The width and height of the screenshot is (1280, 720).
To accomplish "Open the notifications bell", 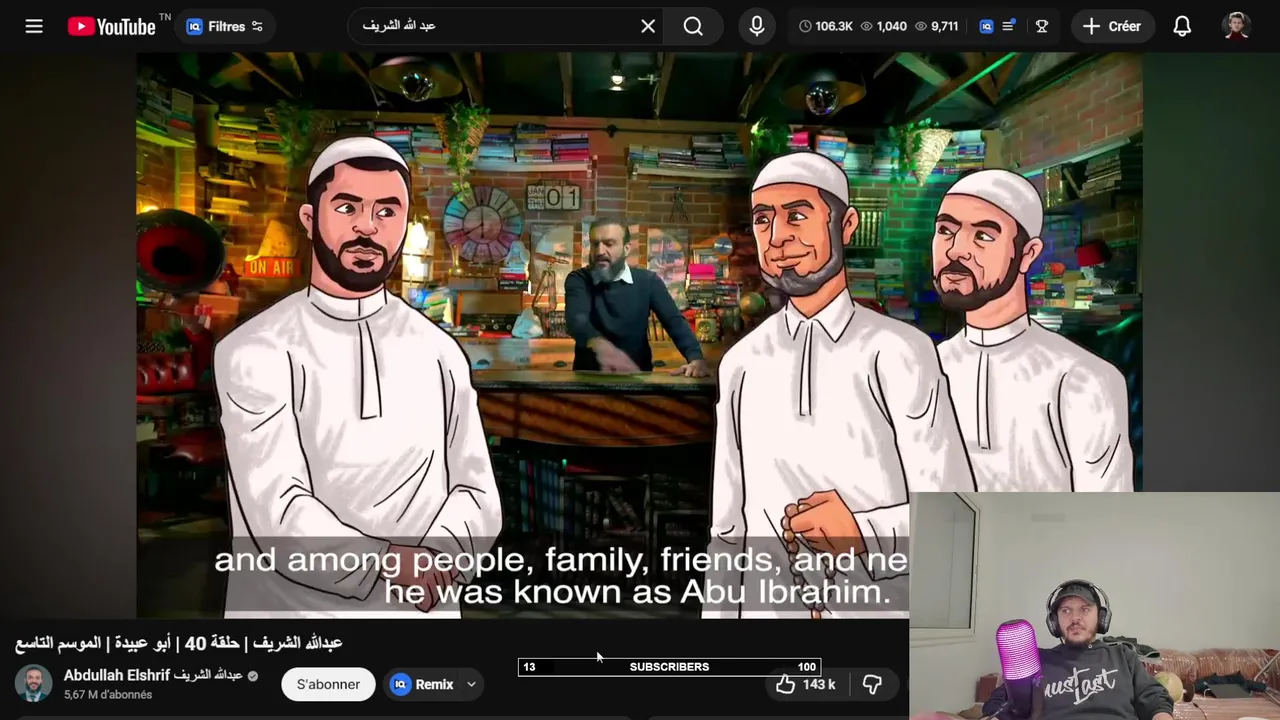I will (x=1182, y=26).
